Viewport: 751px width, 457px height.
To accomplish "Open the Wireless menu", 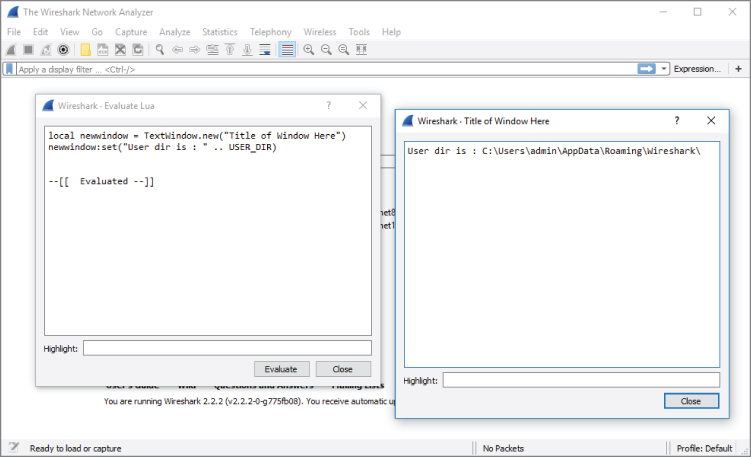I will [x=320, y=32].
